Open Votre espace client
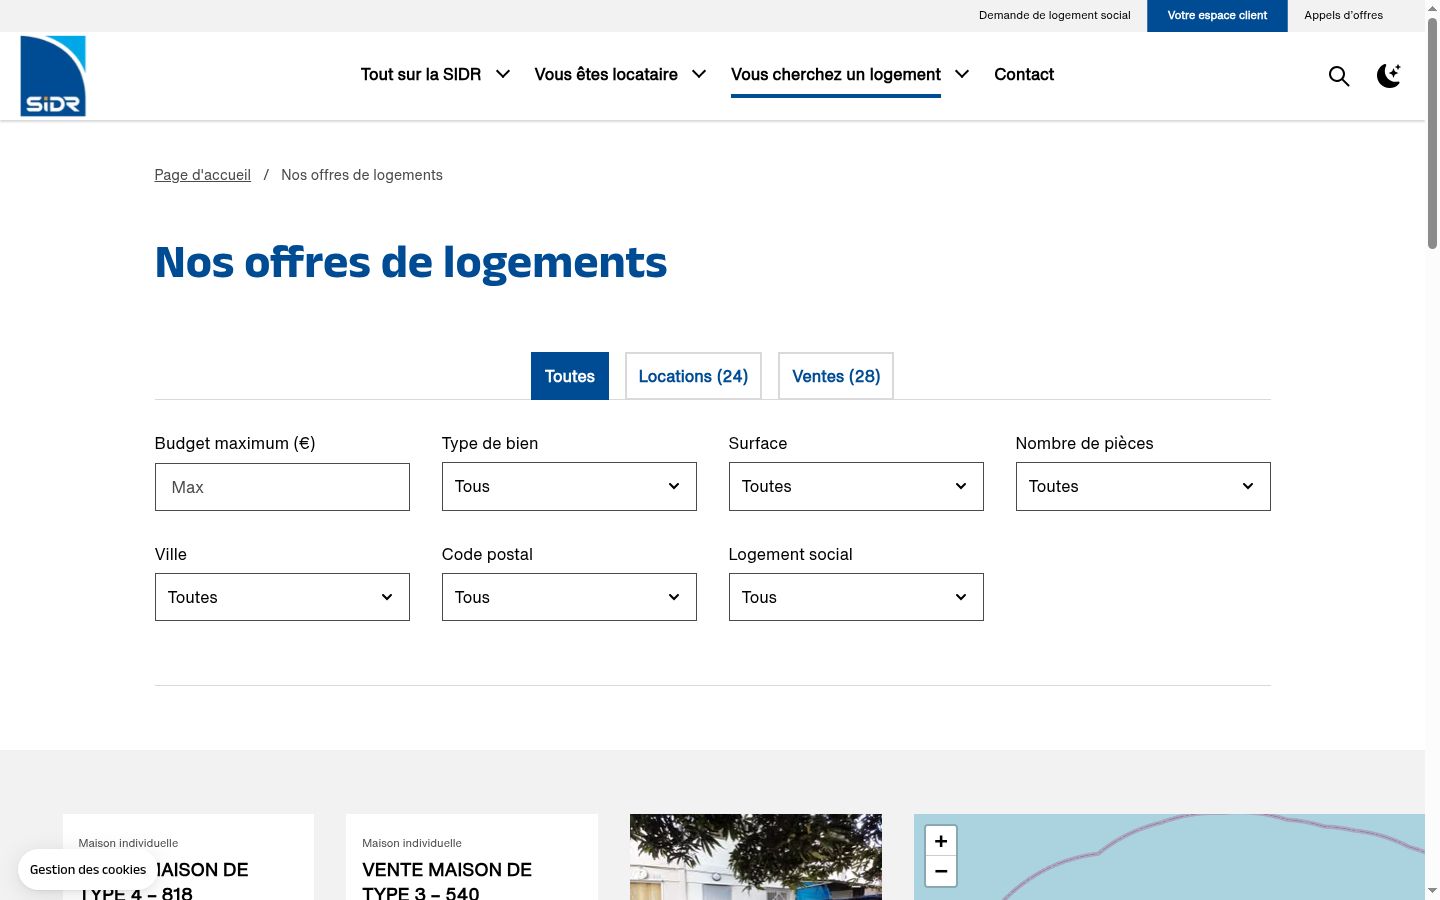This screenshot has height=900, width=1440. coord(1217,16)
